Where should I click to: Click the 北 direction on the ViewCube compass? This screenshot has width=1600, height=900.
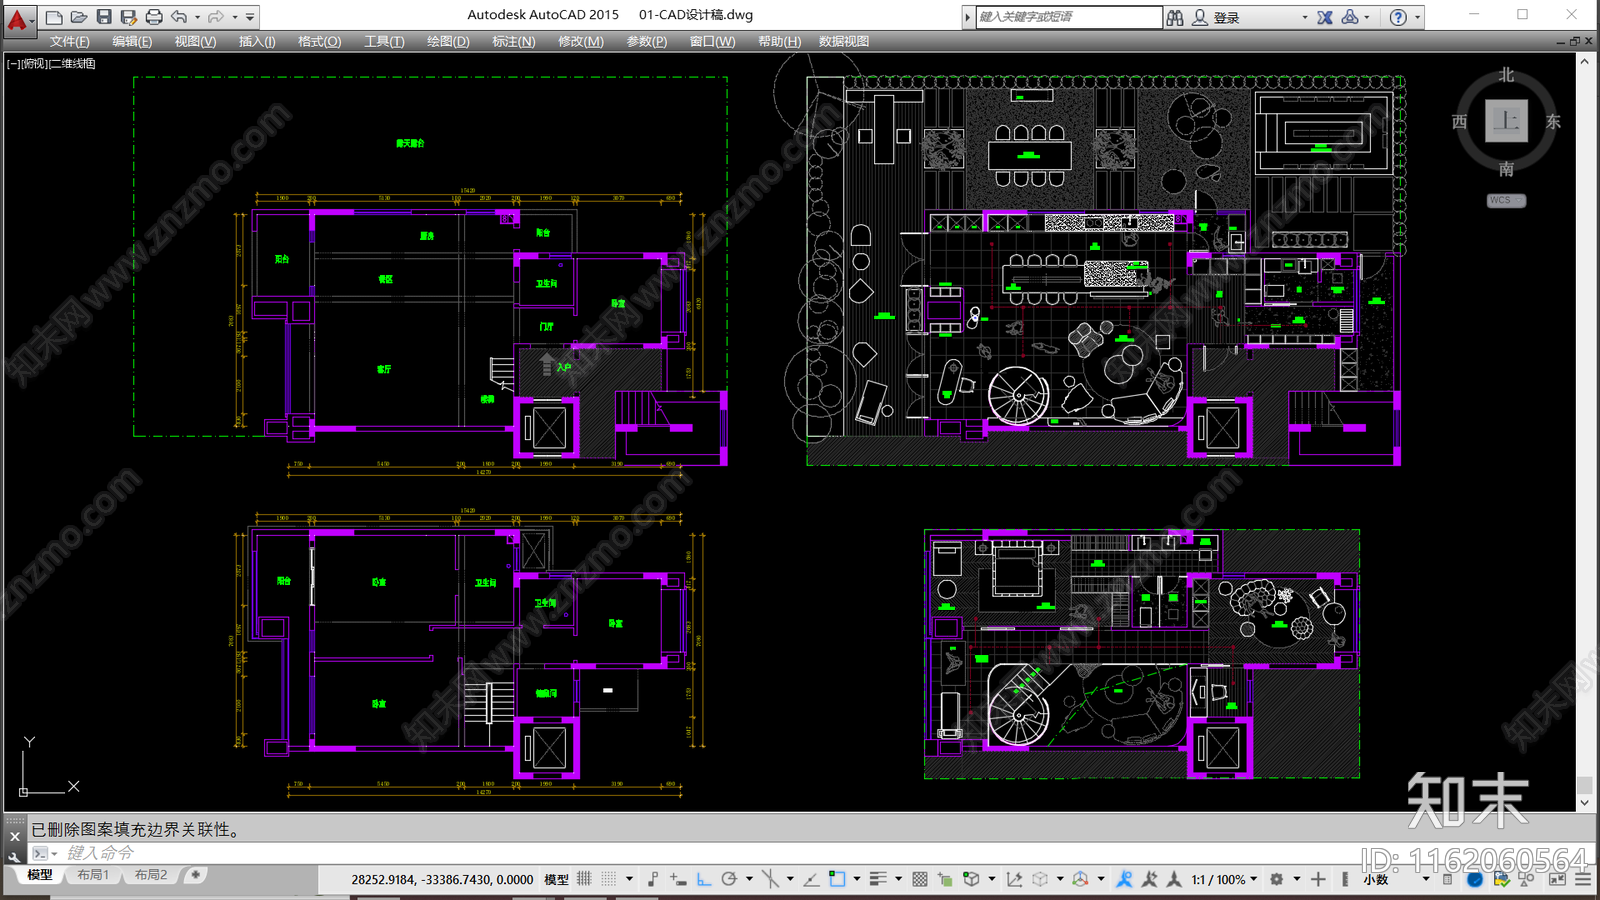[1506, 75]
